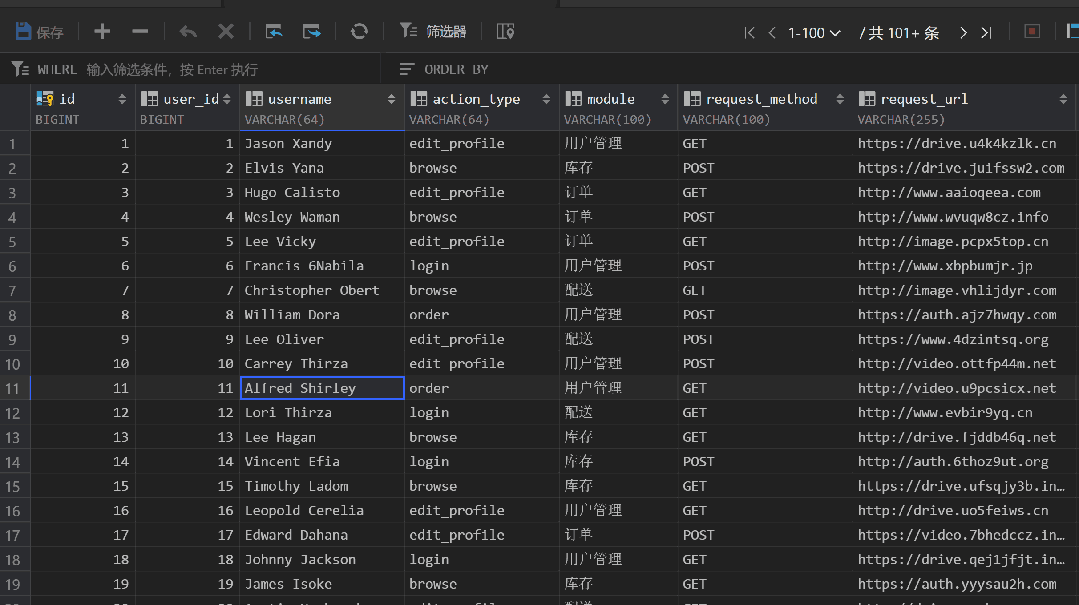Click the Christopher Obert username cell
The image size is (1079, 605).
pos(322,290)
